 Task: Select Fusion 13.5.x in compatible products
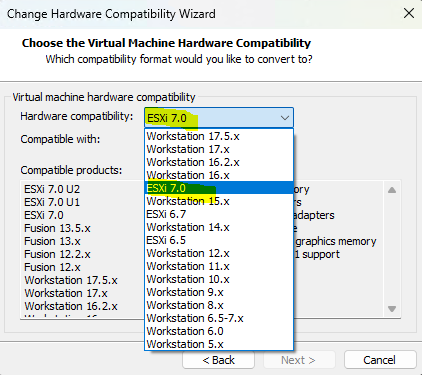click(57, 228)
